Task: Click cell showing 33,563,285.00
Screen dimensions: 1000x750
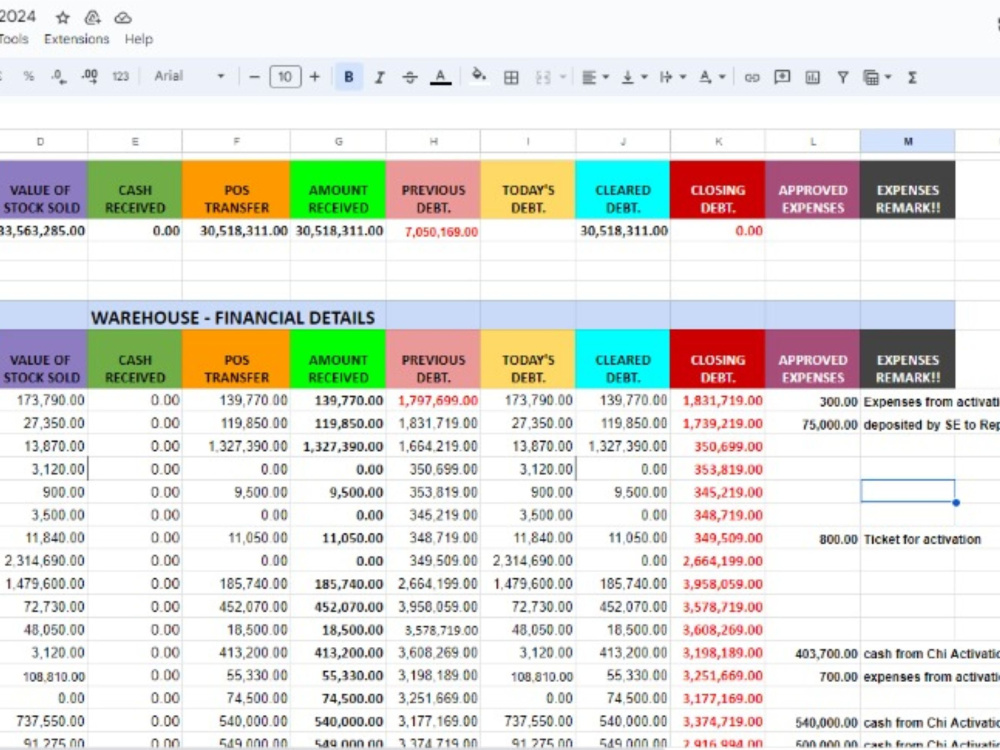Action: (x=43, y=230)
